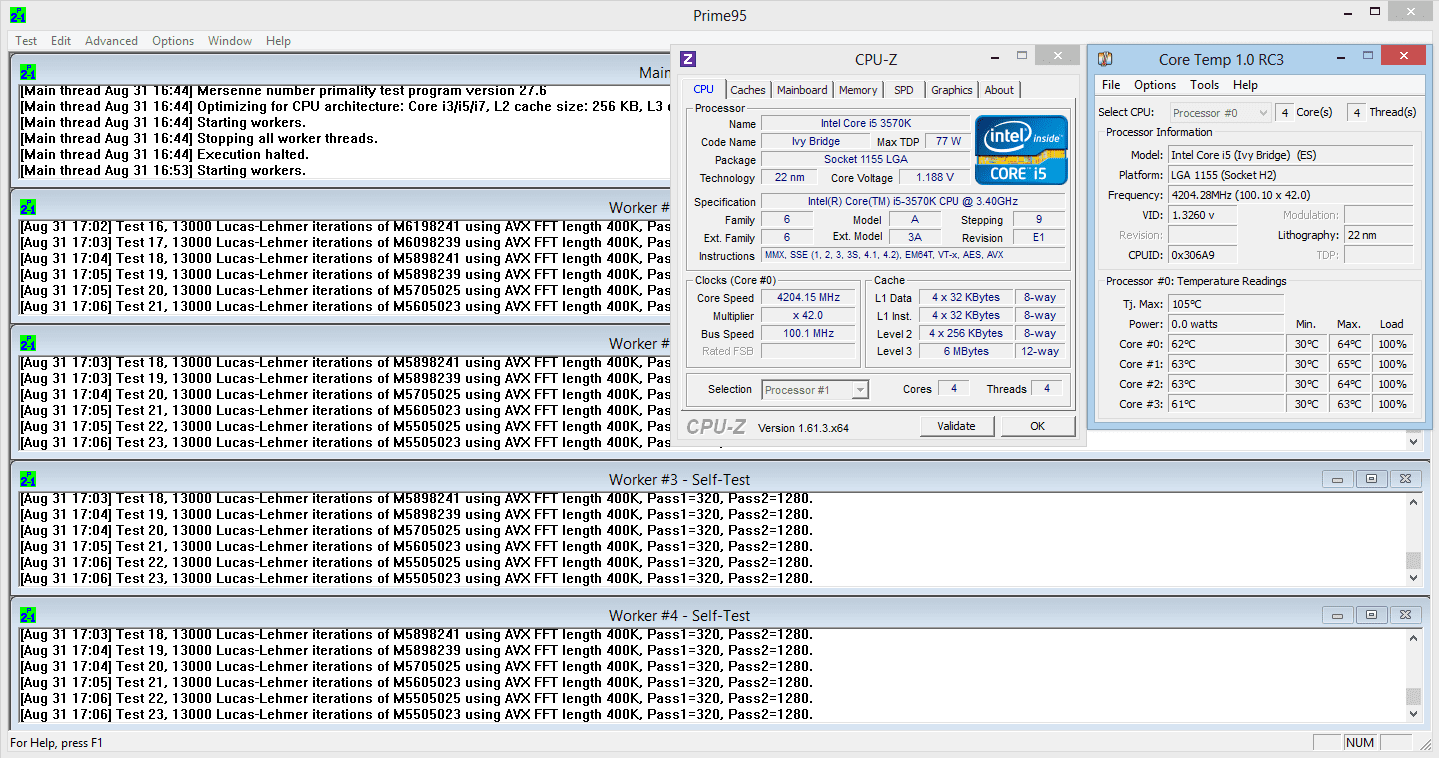
Task: Click the Worker #4 scrollbar thumb
Action: point(1413,697)
